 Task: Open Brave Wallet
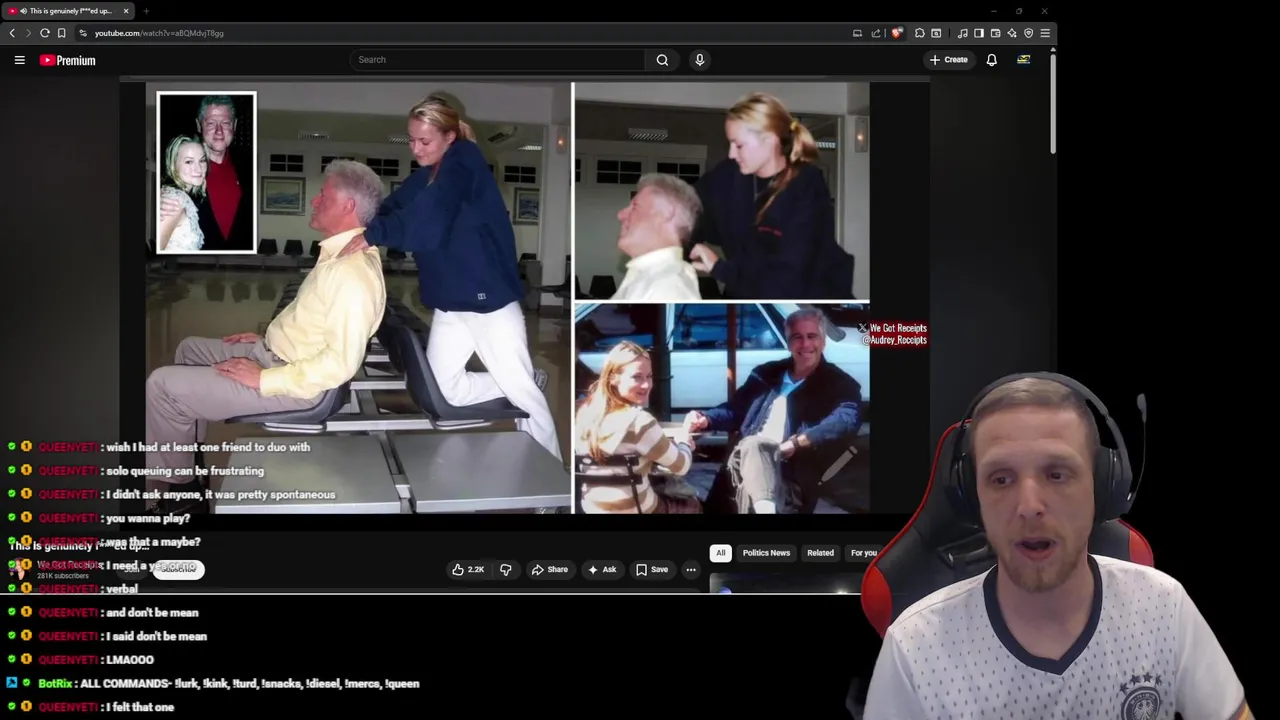[x=995, y=33]
